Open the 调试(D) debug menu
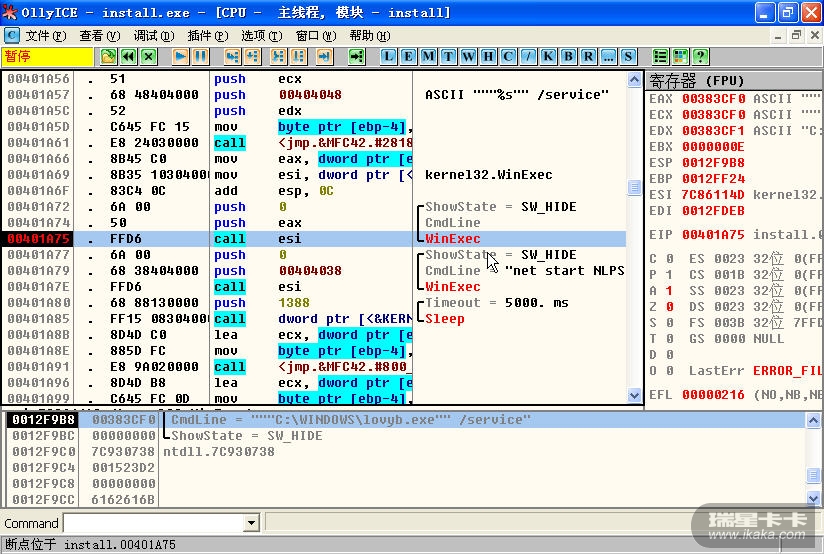Image resolution: width=824 pixels, height=554 pixels. tap(153, 35)
